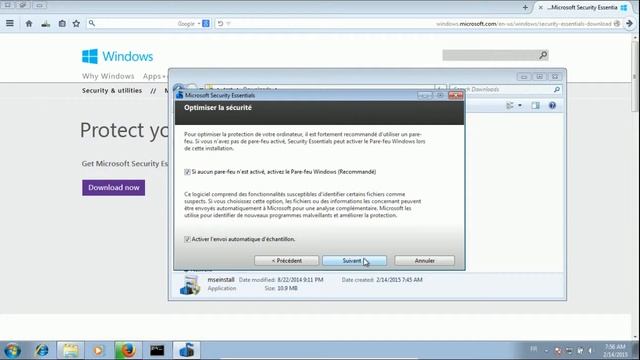Click into the webpage search box
Image resolution: width=640 pixels, height=360 pixels.
[x=490, y=55]
